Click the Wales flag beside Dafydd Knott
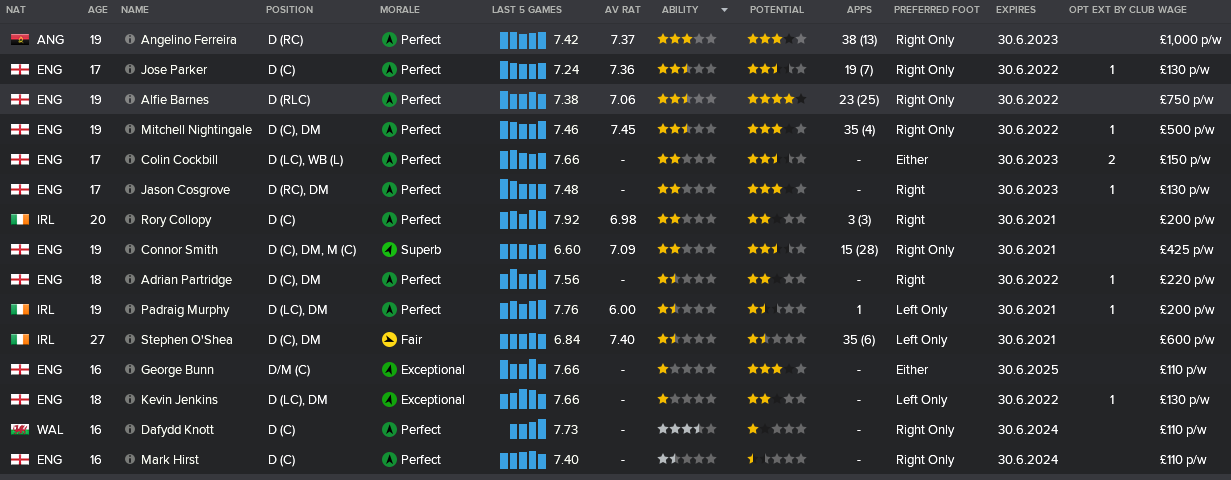The height and width of the screenshot is (480, 1231). pyautogui.click(x=19, y=430)
